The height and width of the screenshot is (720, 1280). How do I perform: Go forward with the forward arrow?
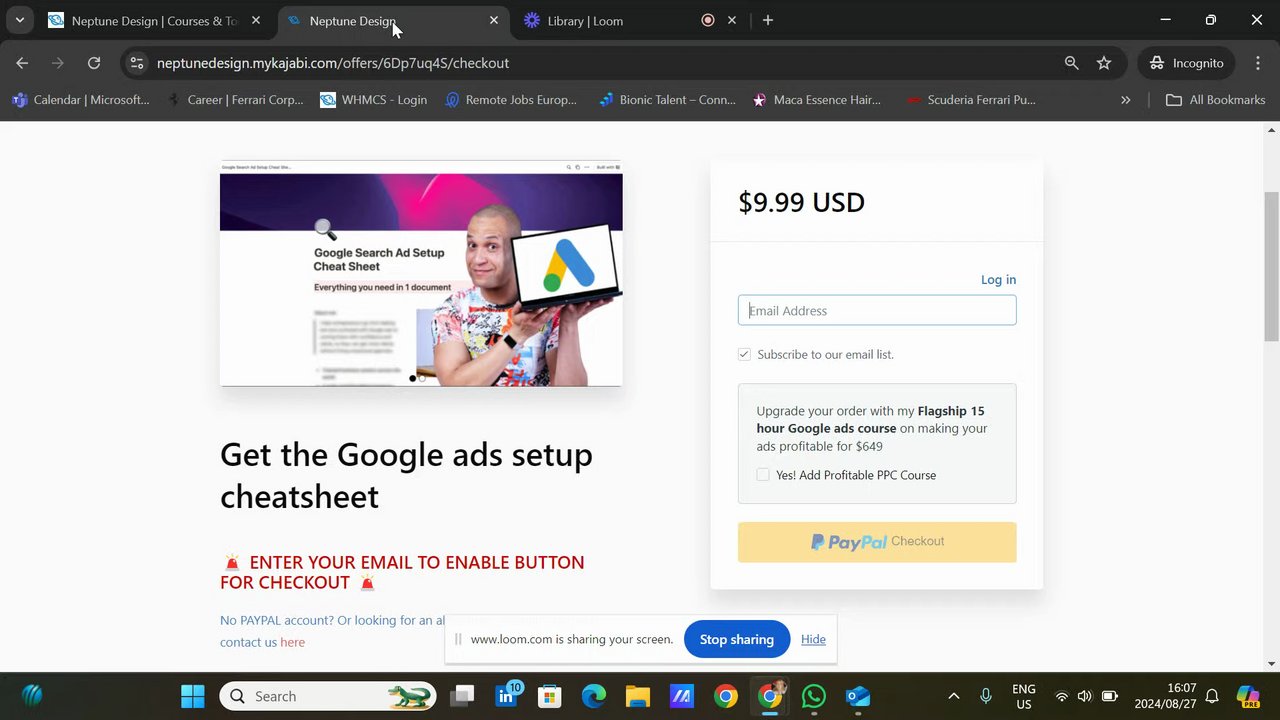point(58,63)
